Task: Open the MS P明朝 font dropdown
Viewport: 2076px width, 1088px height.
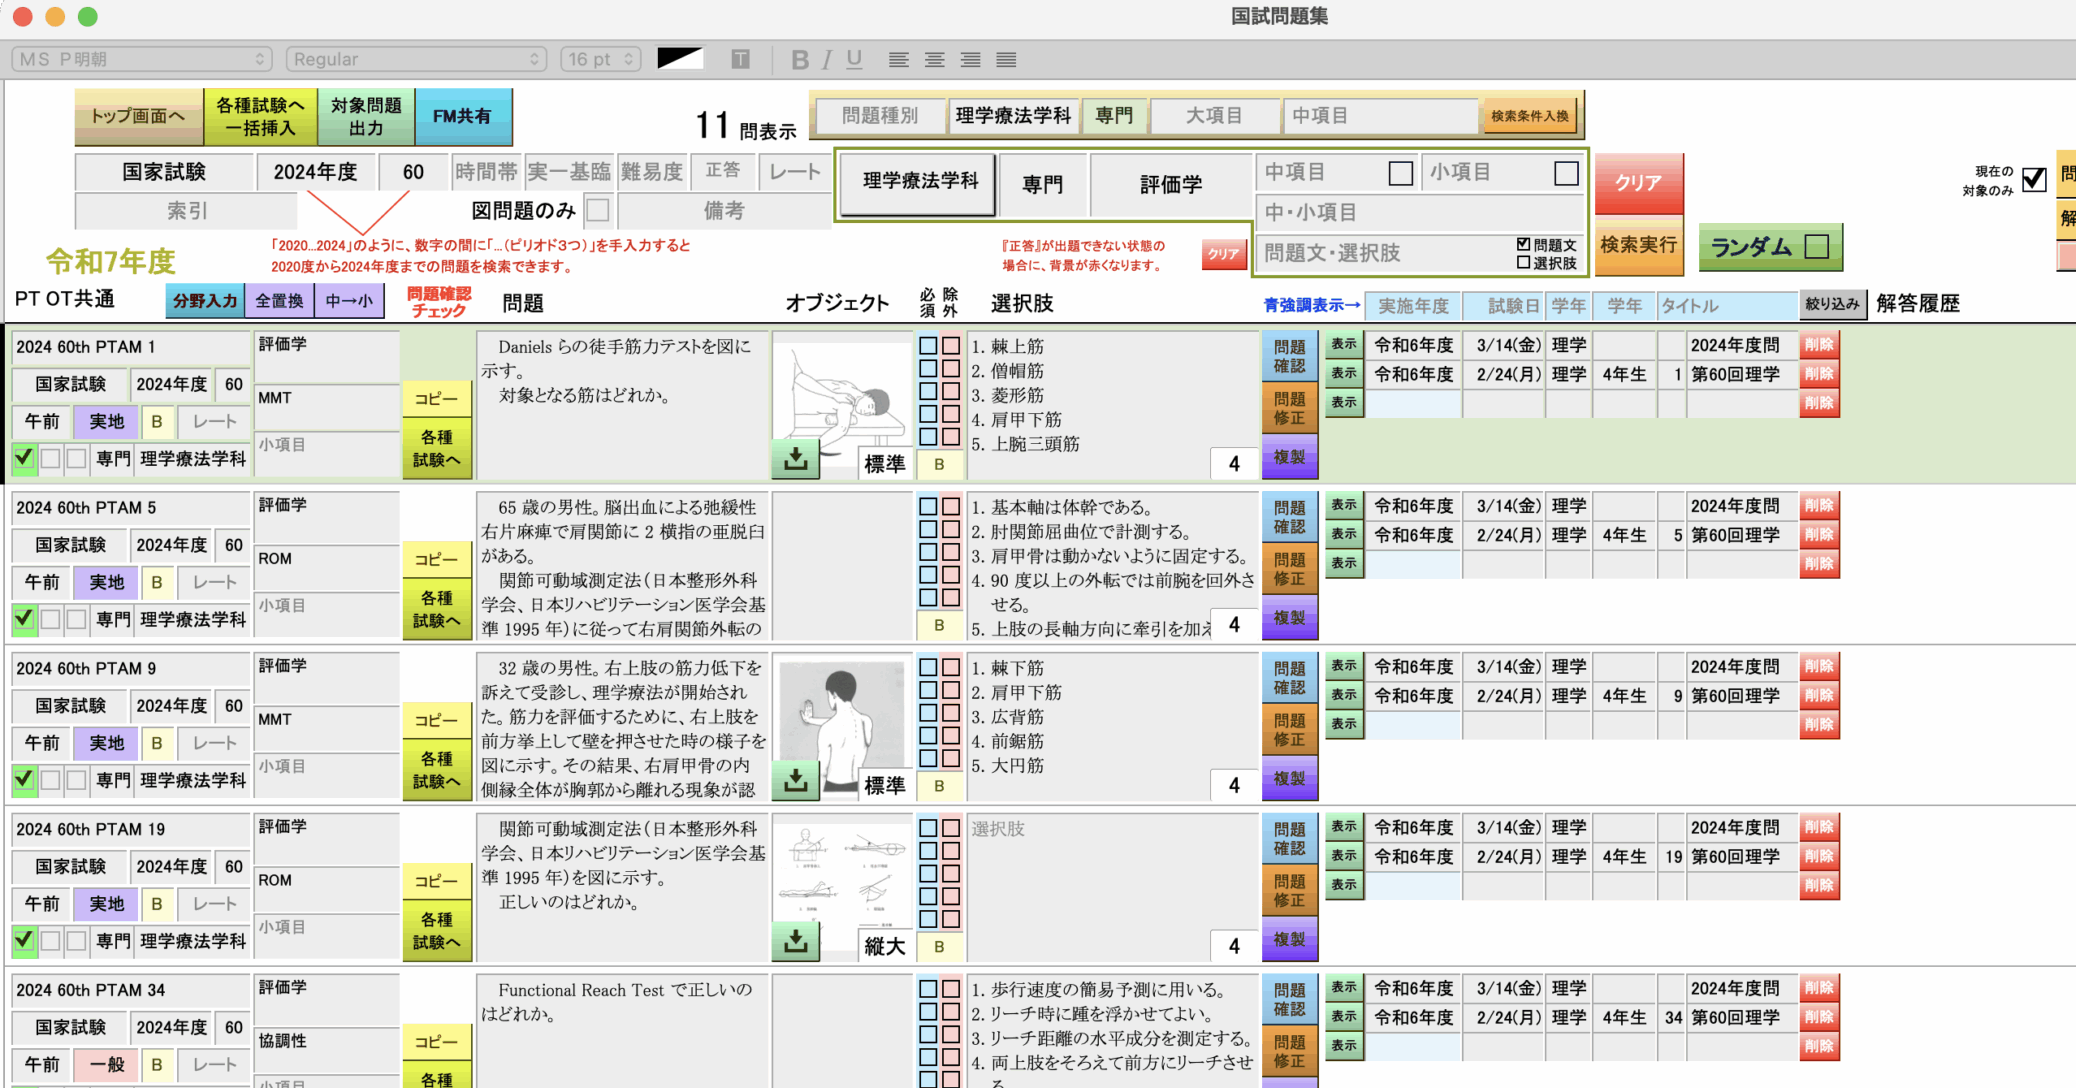Action: (140, 59)
